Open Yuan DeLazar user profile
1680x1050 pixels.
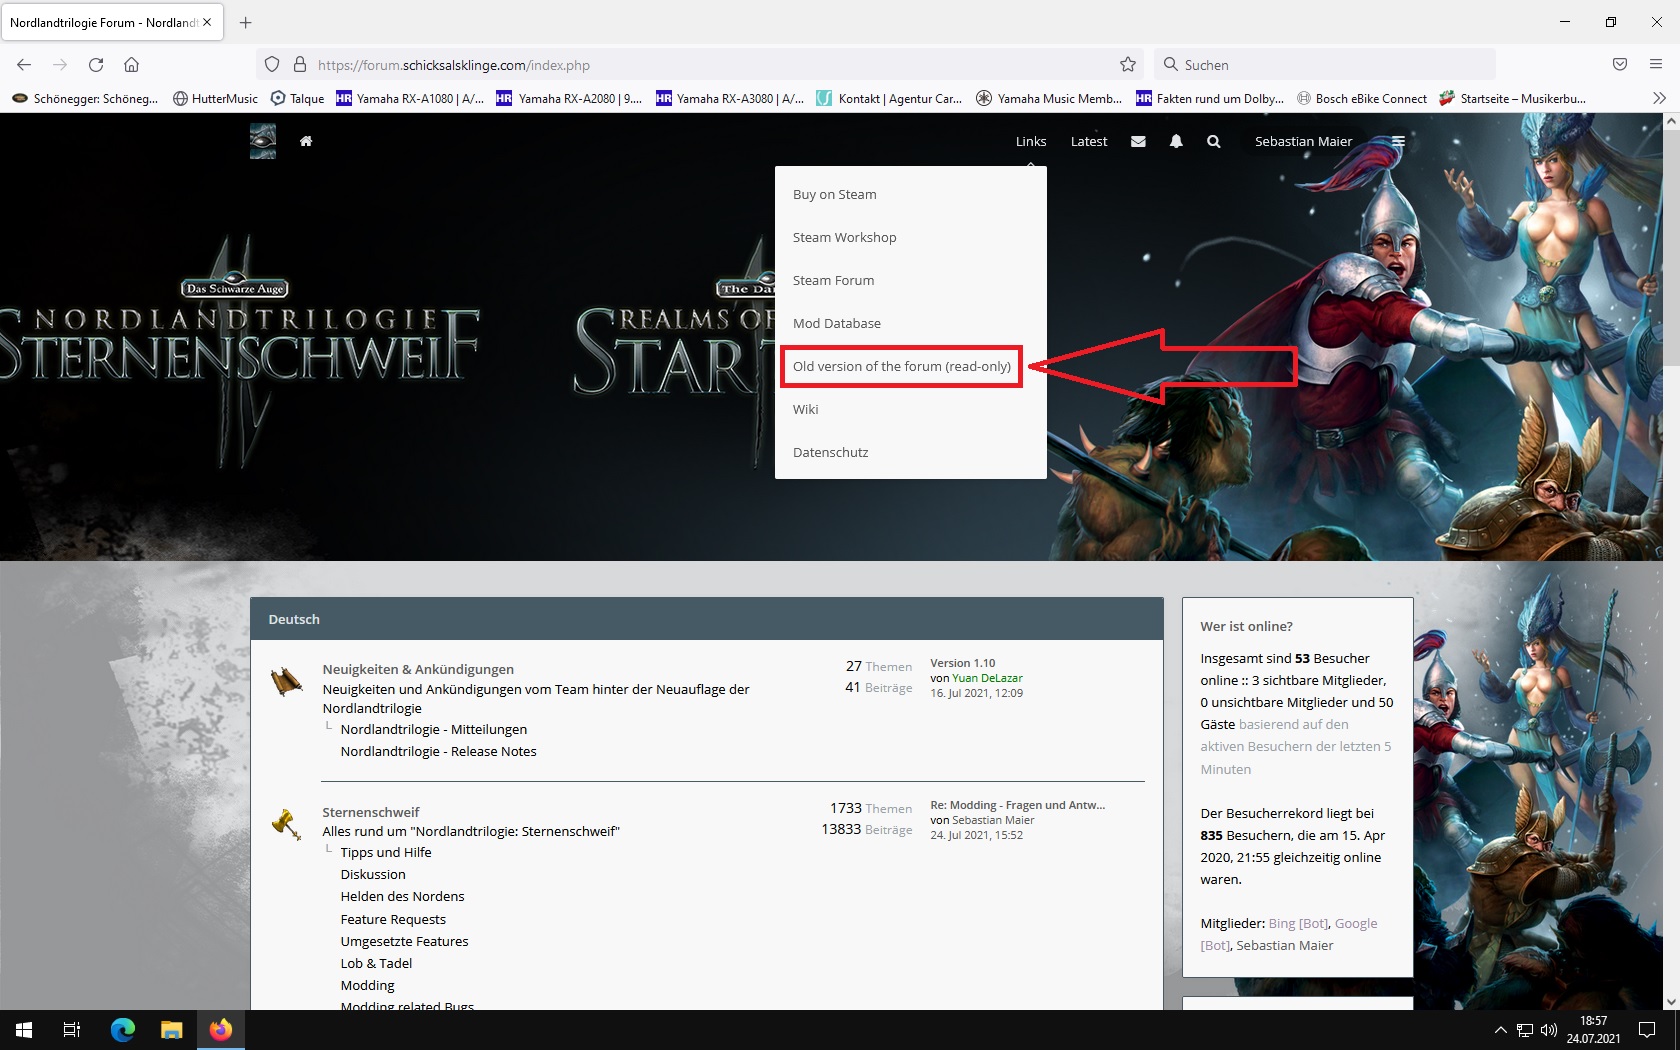(987, 678)
